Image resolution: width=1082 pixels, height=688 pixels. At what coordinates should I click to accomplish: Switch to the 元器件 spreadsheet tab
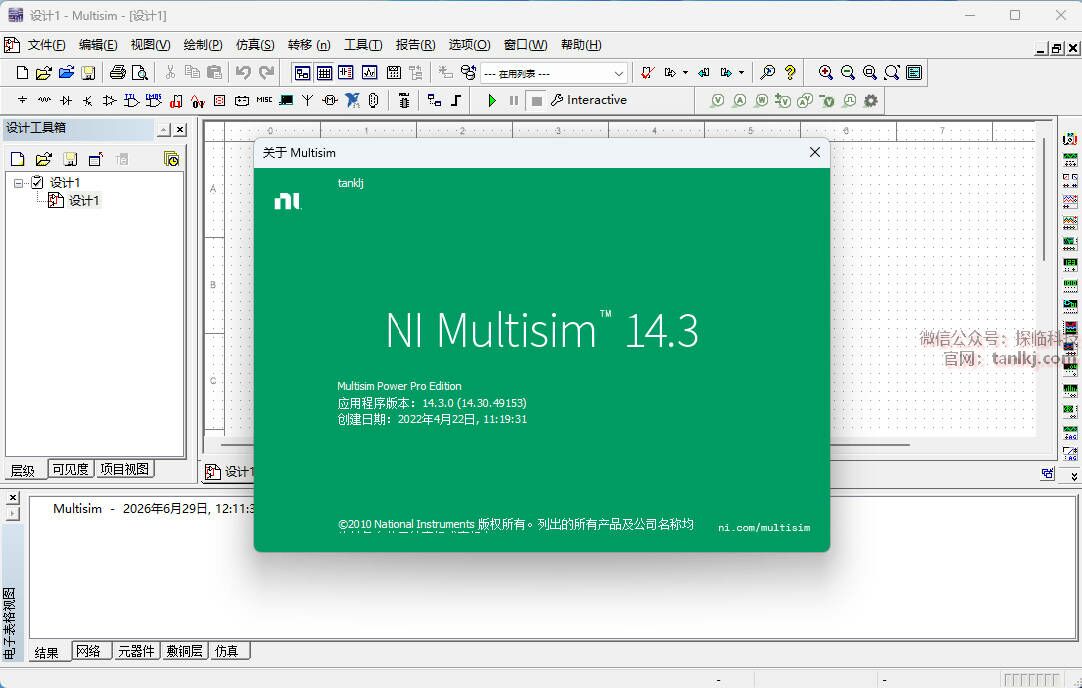click(x=136, y=651)
